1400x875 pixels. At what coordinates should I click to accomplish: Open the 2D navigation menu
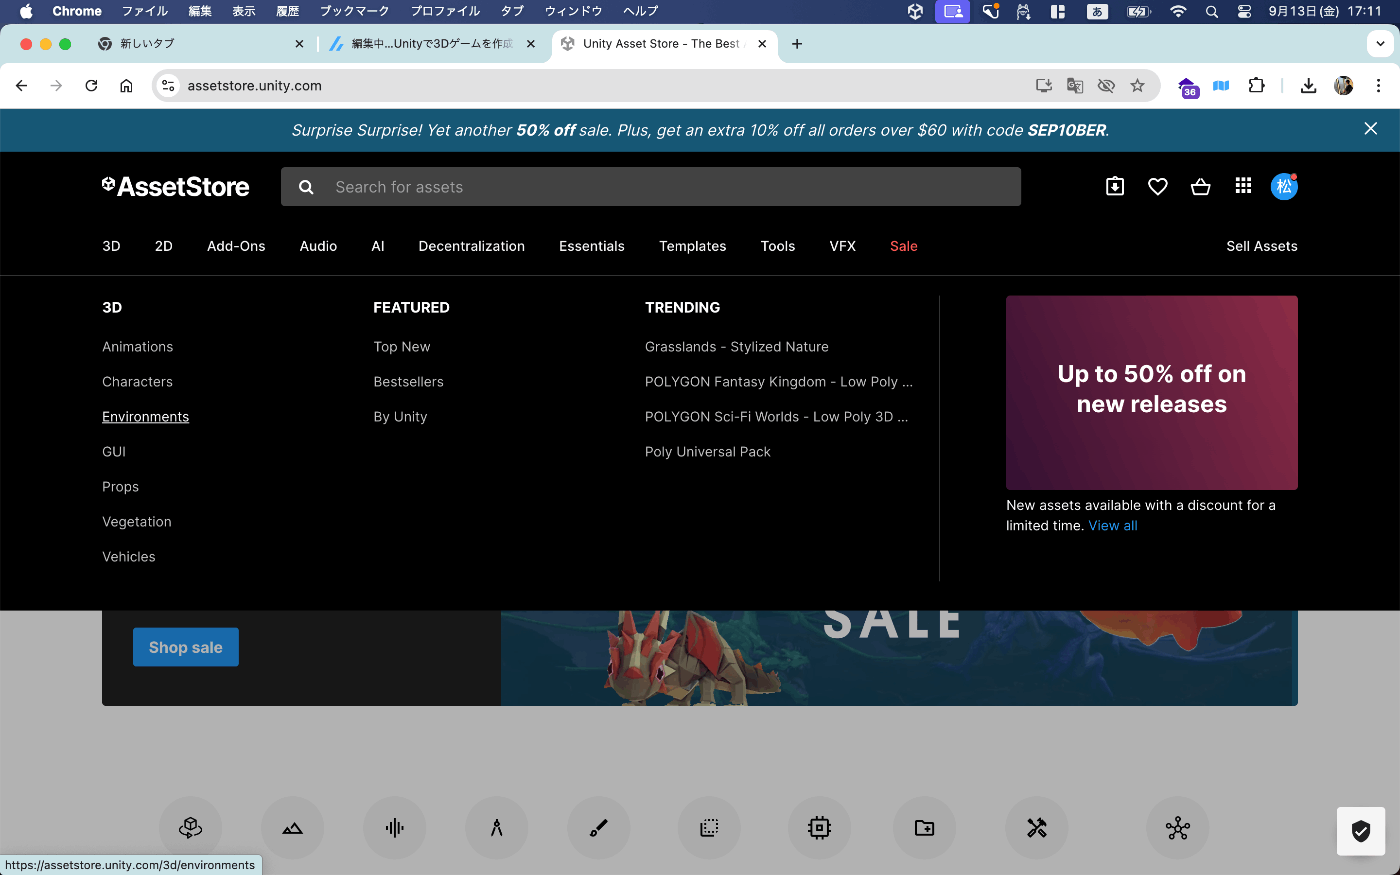(164, 246)
